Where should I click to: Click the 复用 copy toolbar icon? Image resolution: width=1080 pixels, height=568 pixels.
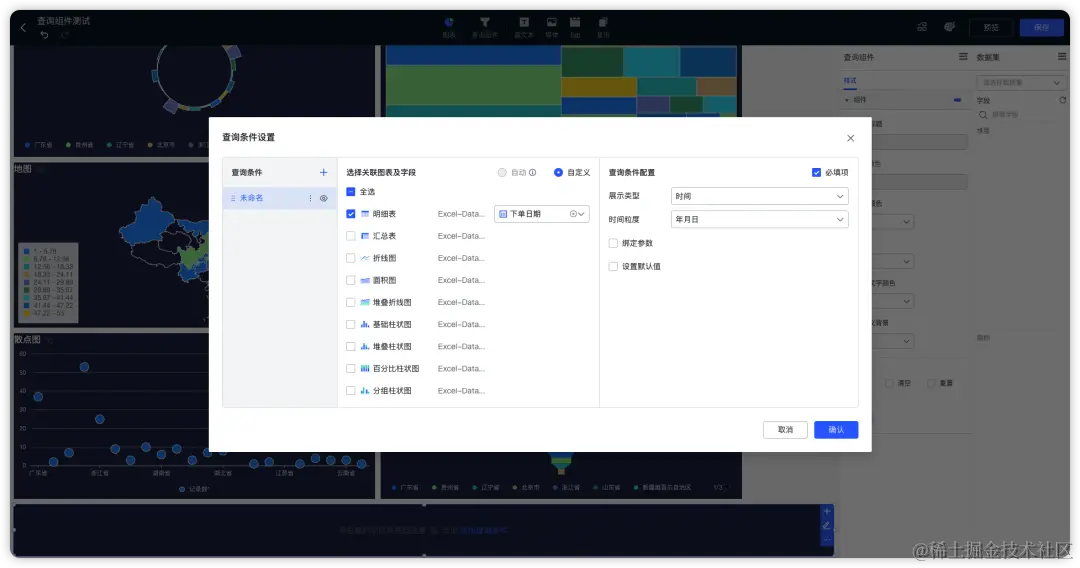[x=603, y=23]
